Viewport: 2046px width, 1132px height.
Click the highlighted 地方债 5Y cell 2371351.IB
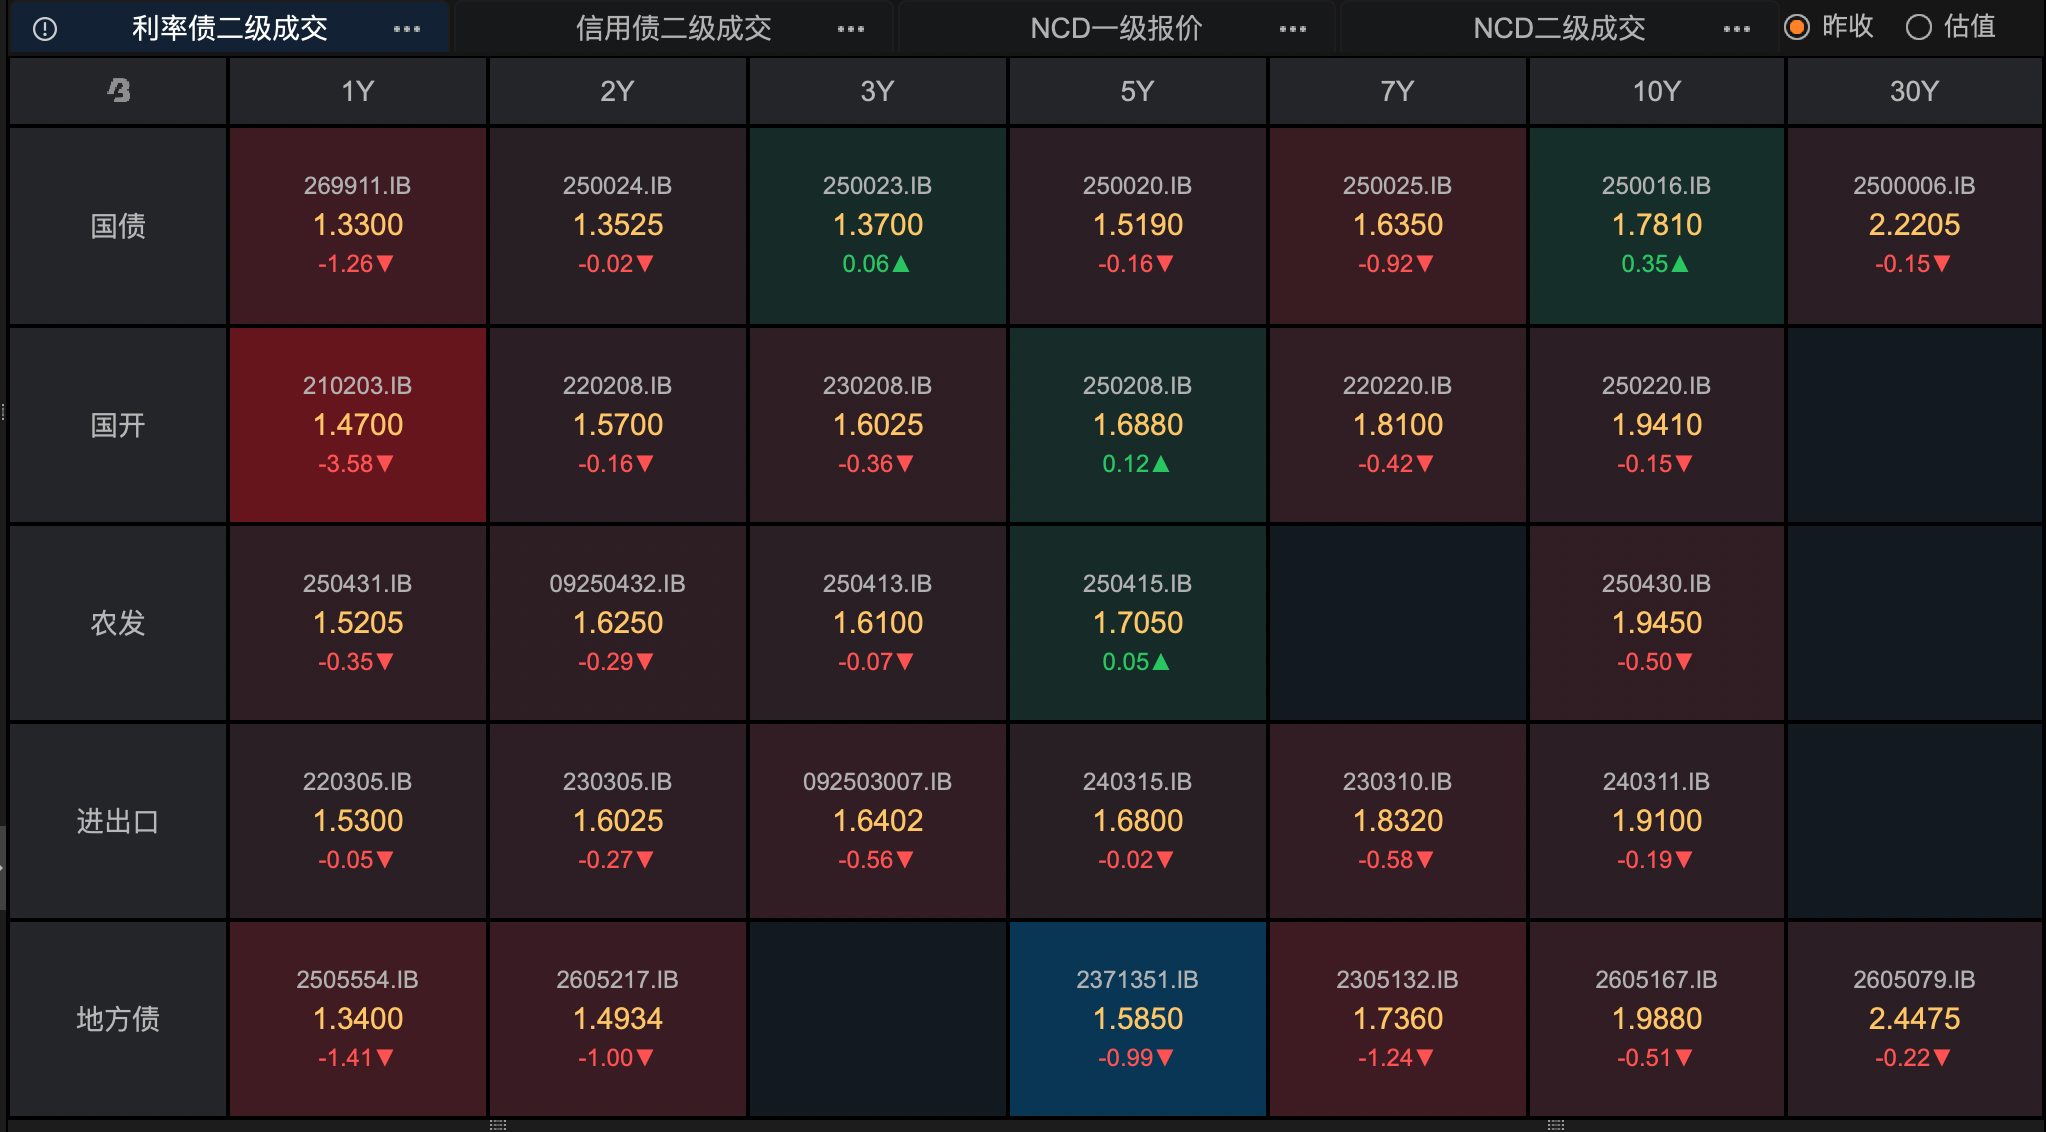point(1137,1018)
